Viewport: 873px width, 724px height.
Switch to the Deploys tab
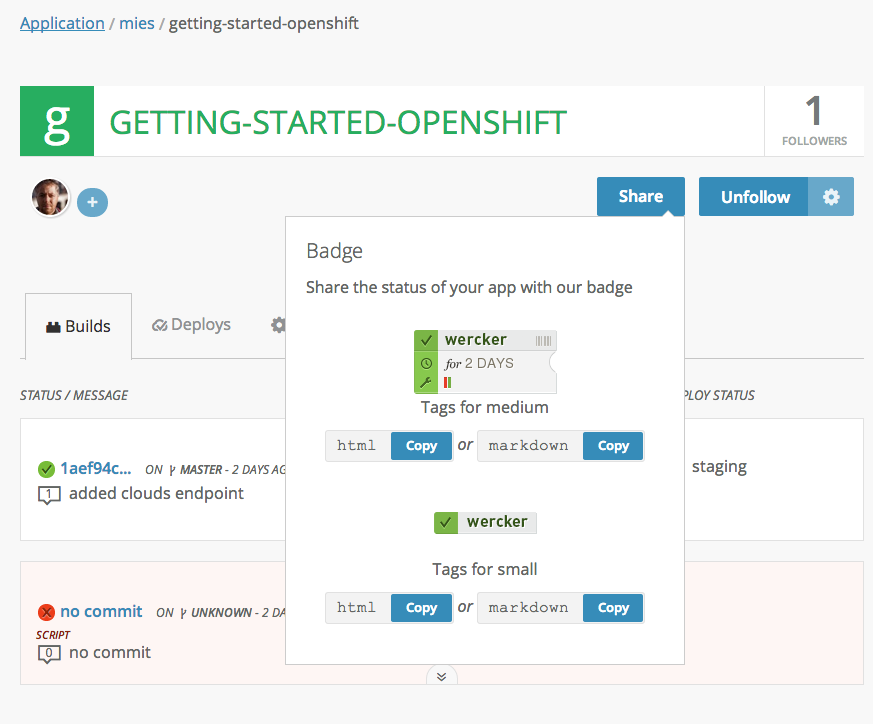(x=191, y=325)
